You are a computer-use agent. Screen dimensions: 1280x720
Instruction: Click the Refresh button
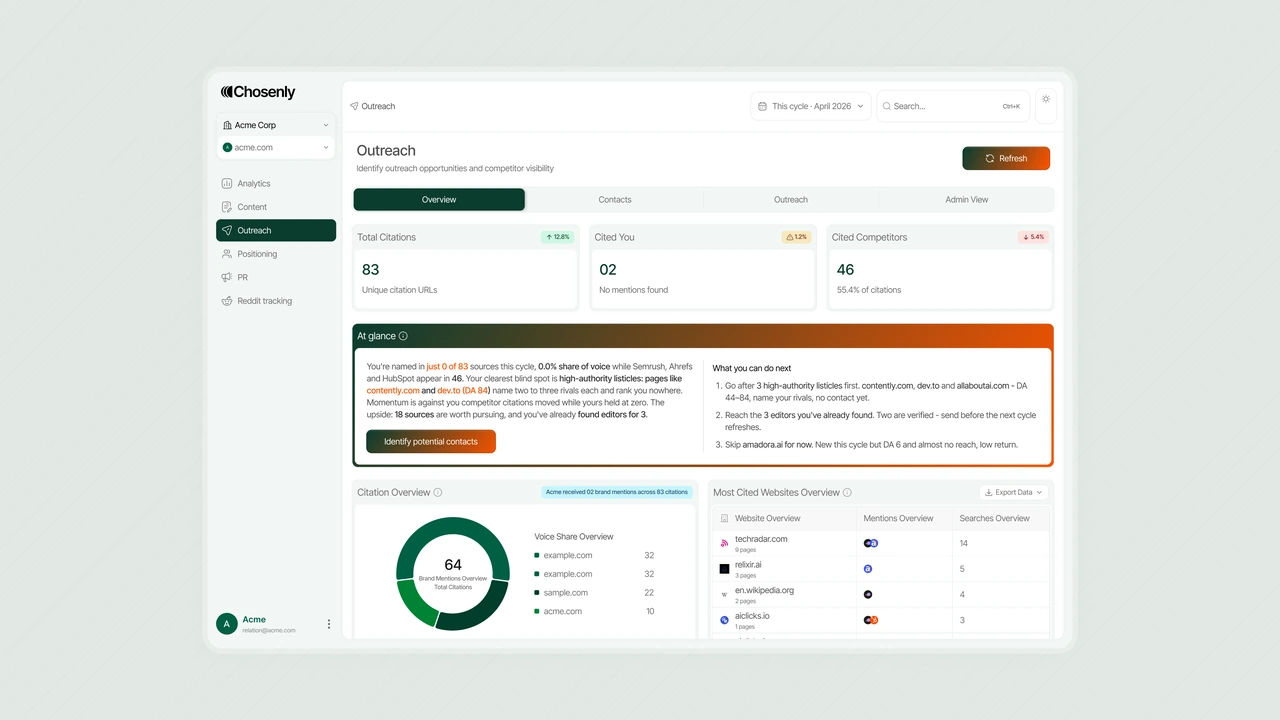tap(1006, 158)
